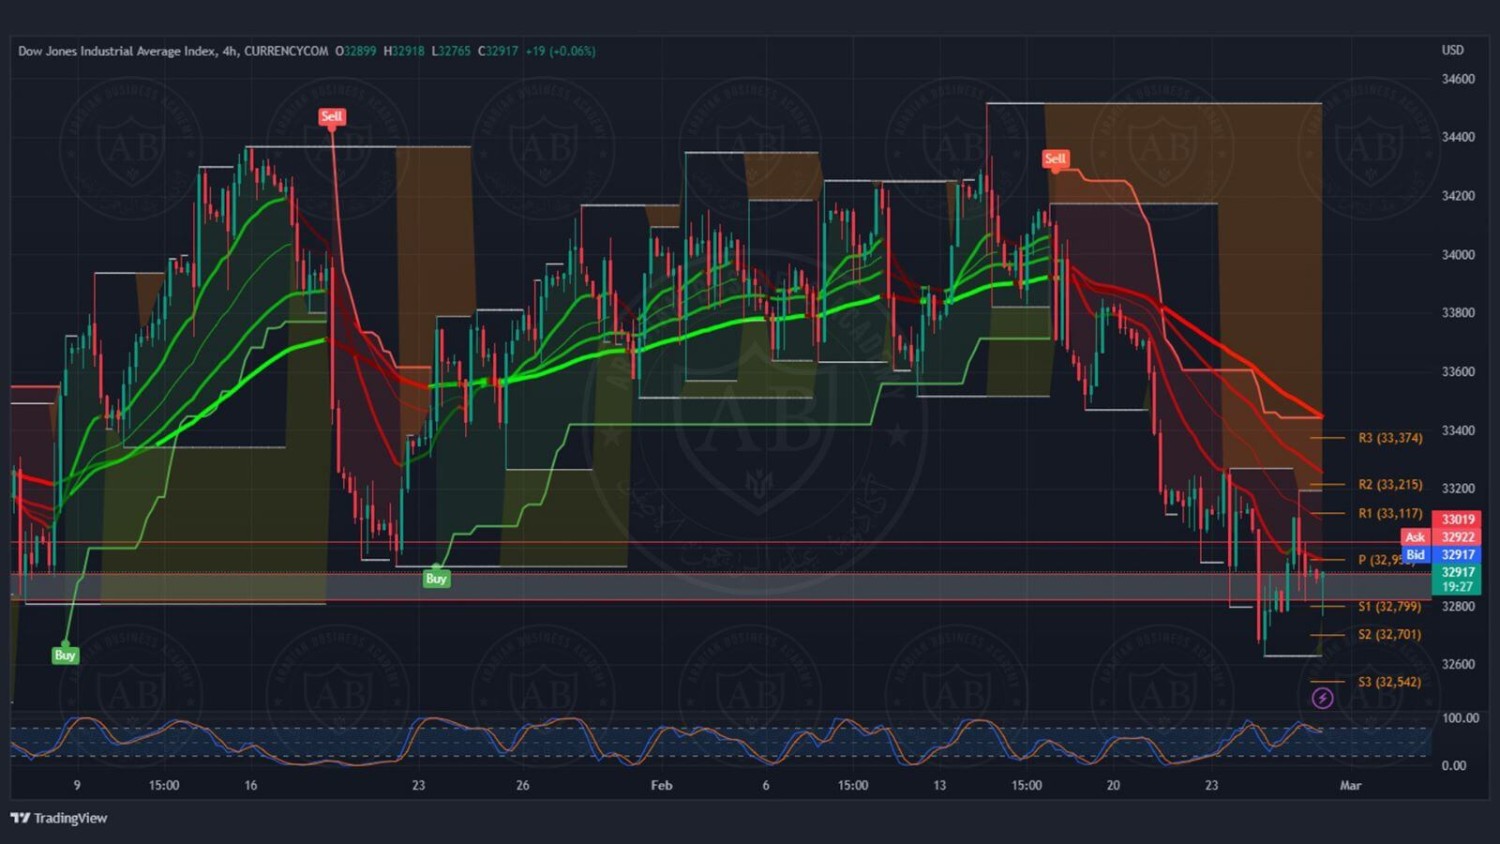Click the 33200 price axis label
This screenshot has height=844, width=1500.
click(x=1457, y=489)
